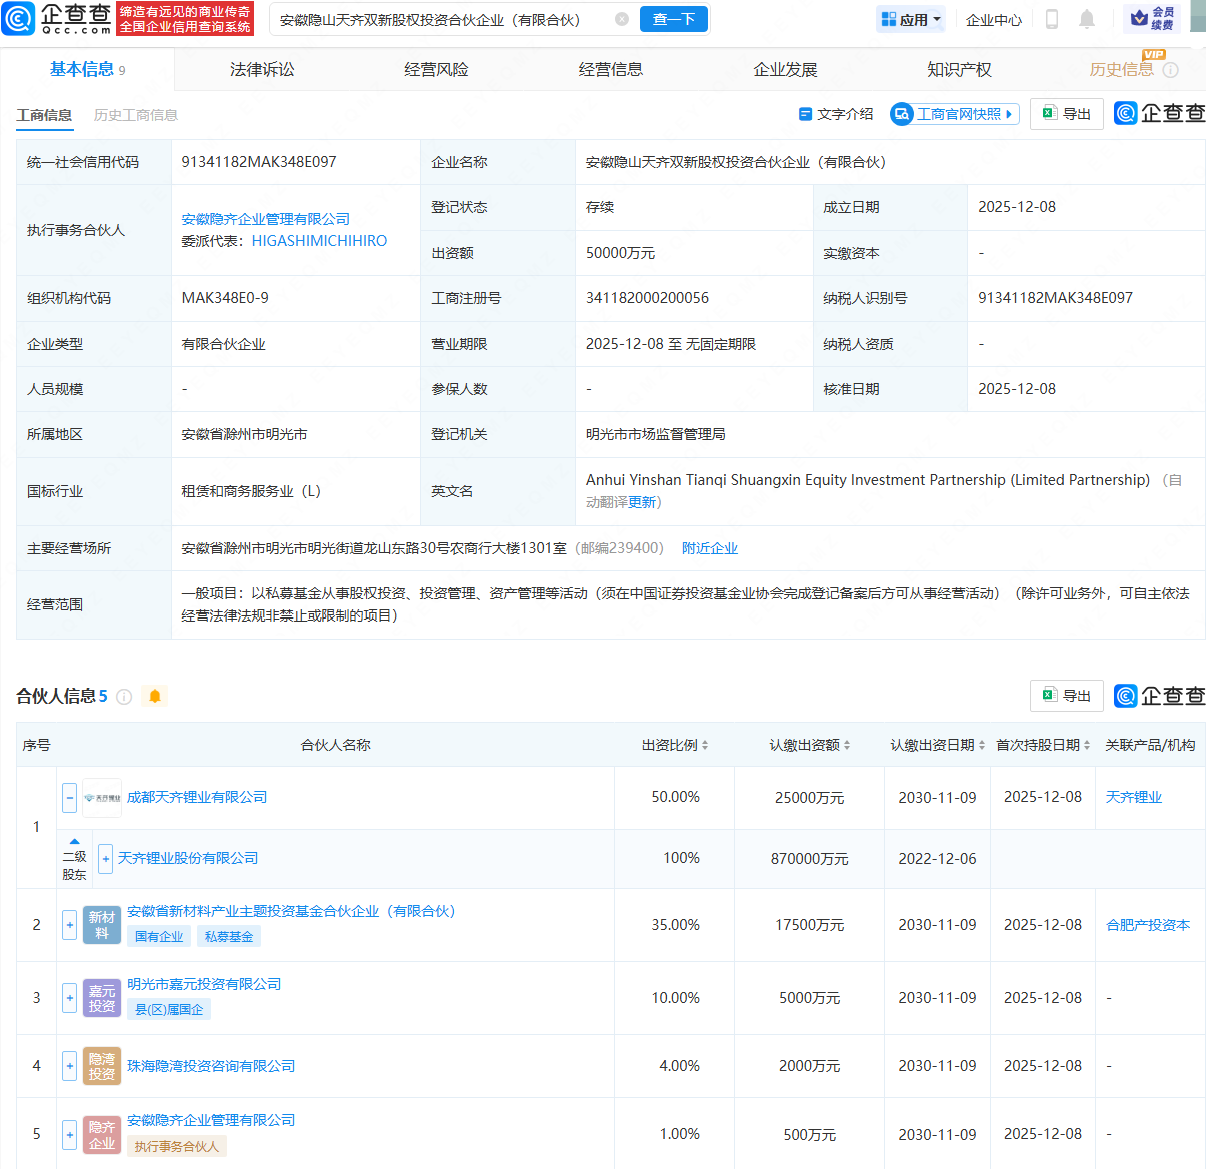Click the blue 文字介绍 icon

808,113
